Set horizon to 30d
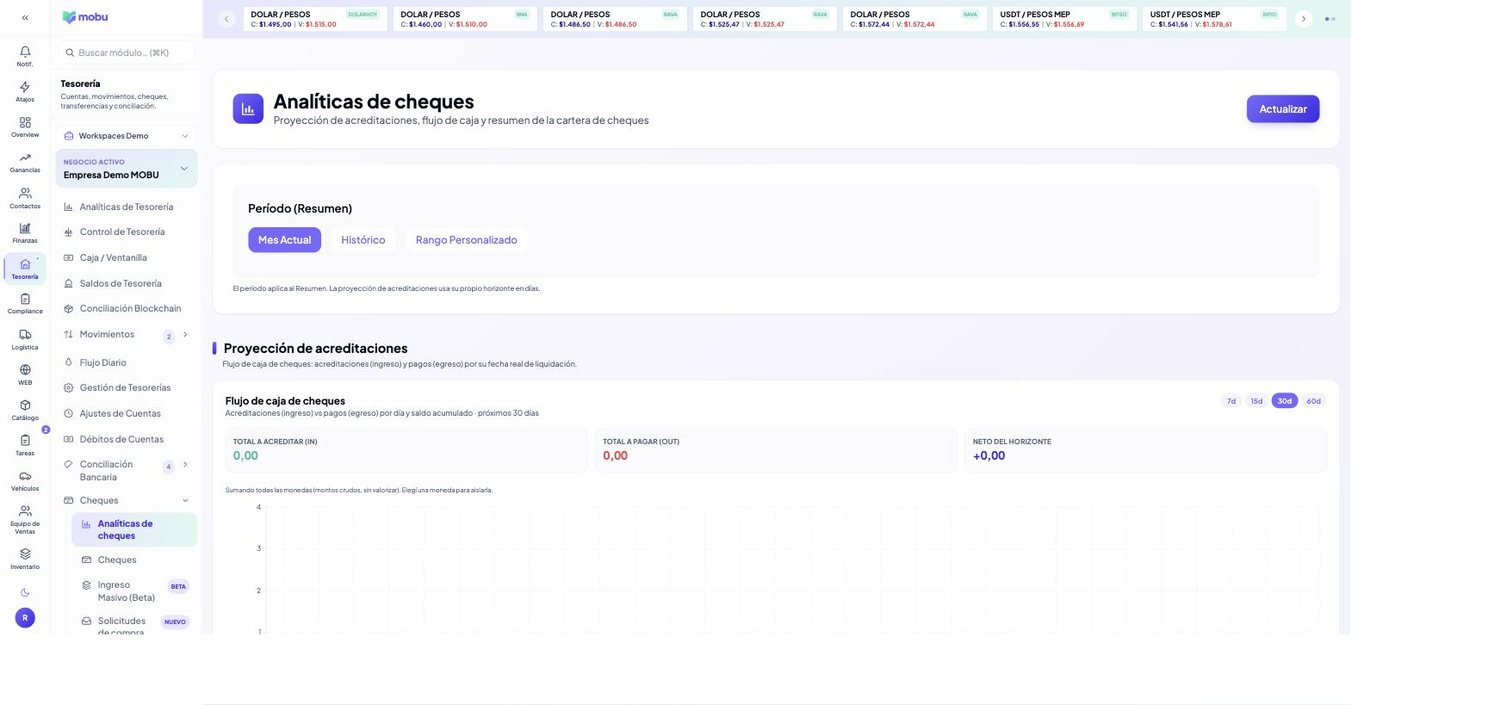This screenshot has width=1500, height=705. pyautogui.click(x=1284, y=401)
